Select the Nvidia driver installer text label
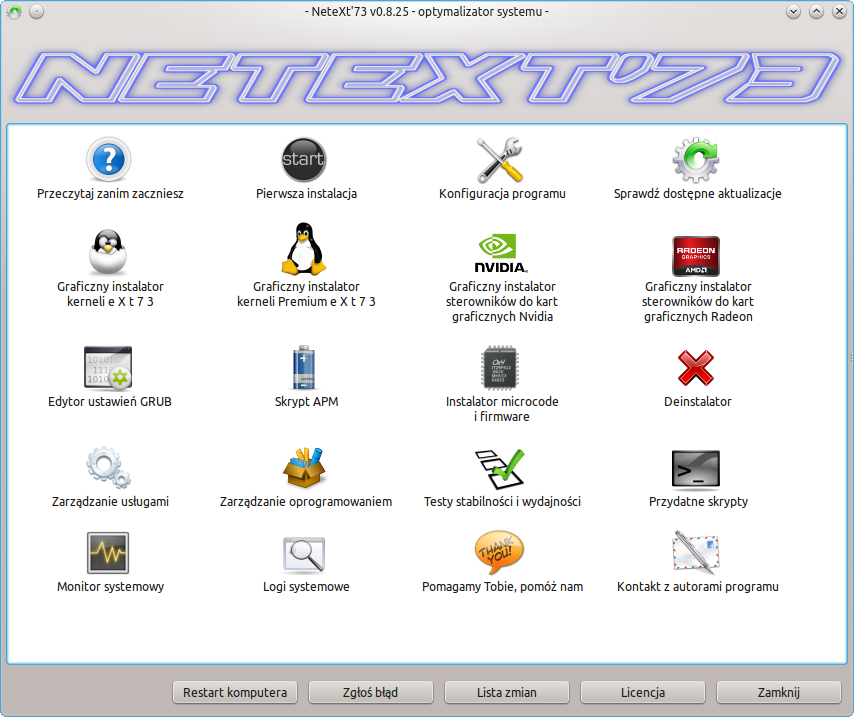 [x=502, y=302]
